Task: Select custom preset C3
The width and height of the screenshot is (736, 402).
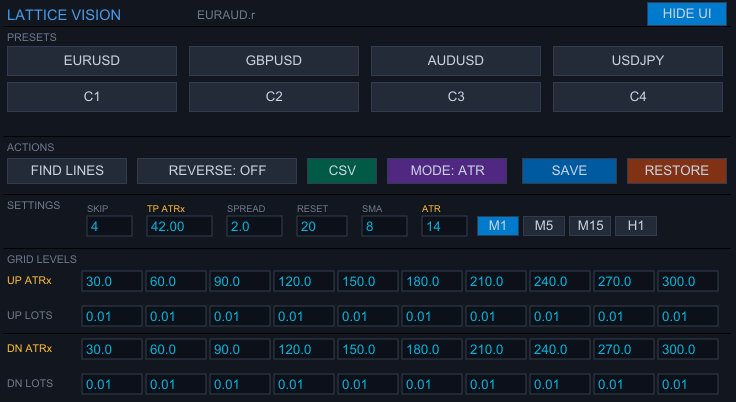Action: tap(456, 97)
